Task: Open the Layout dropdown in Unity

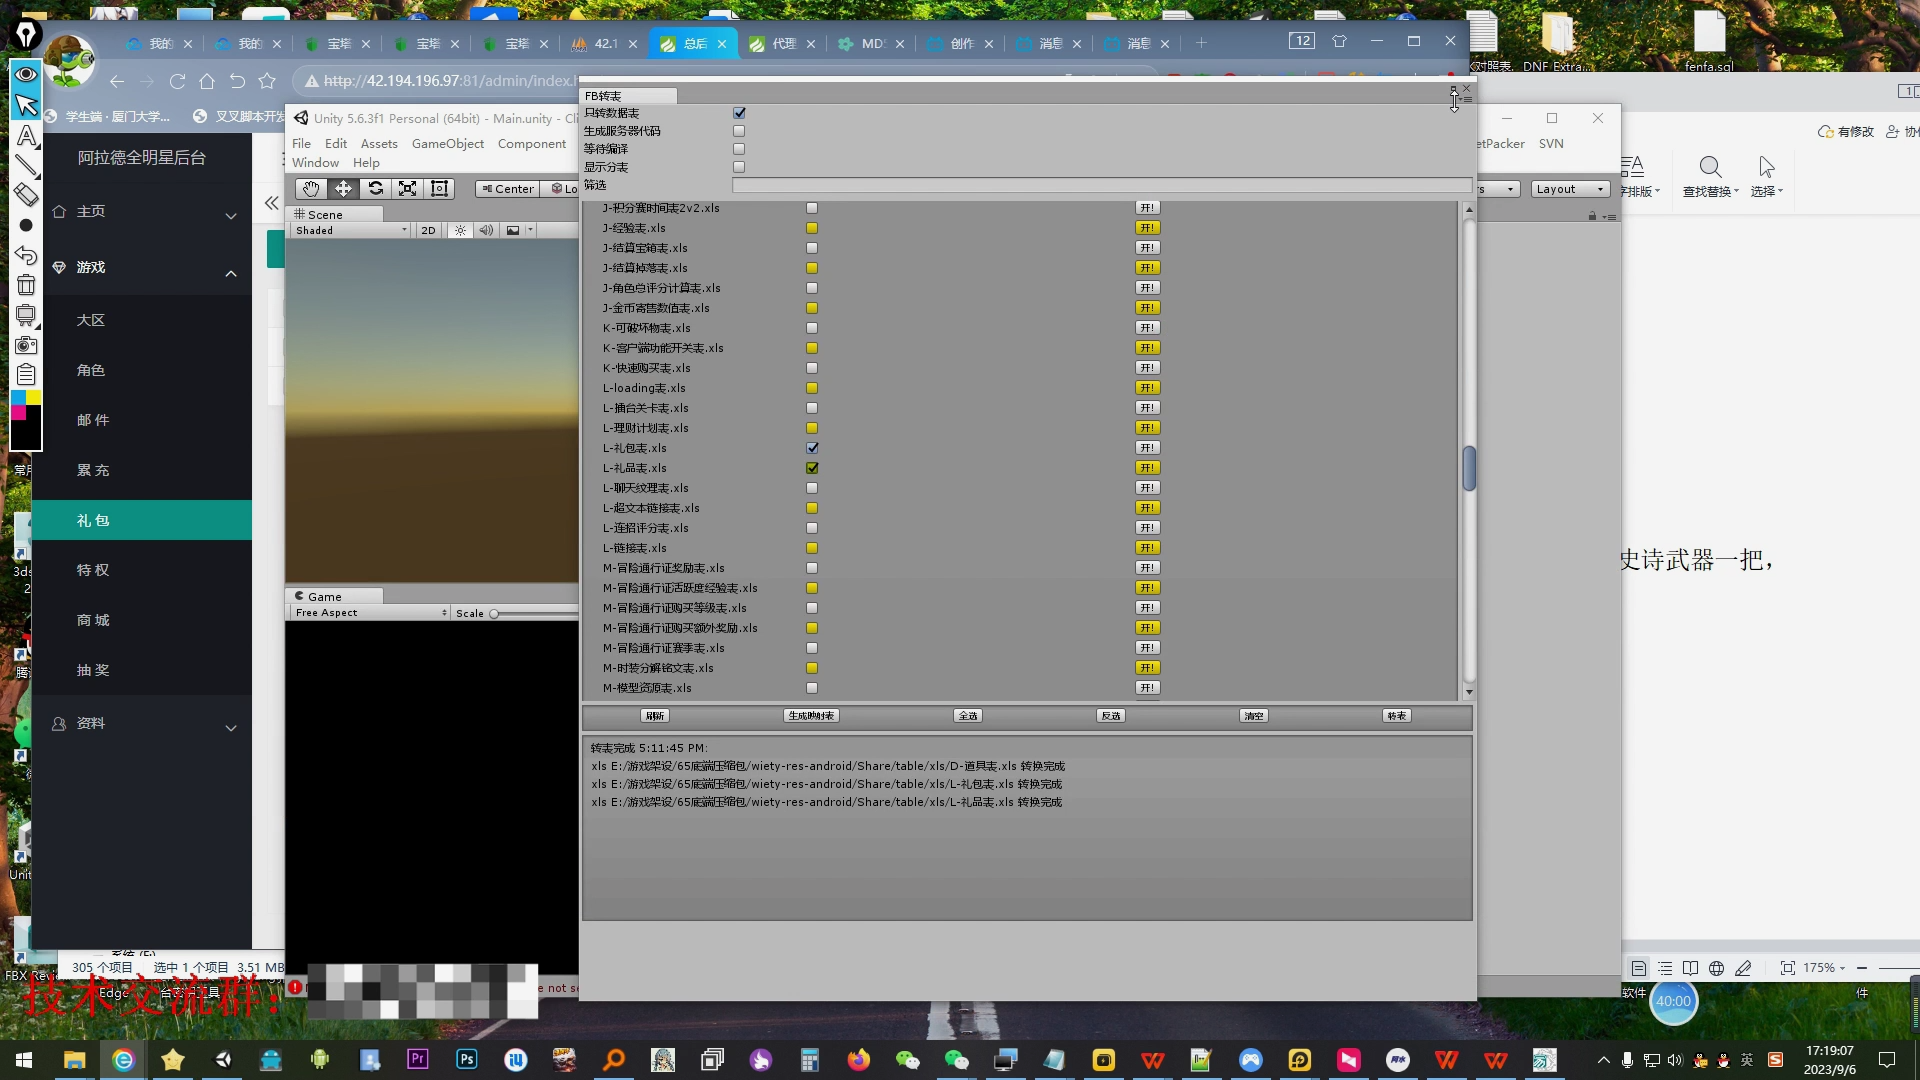Action: [1569, 189]
